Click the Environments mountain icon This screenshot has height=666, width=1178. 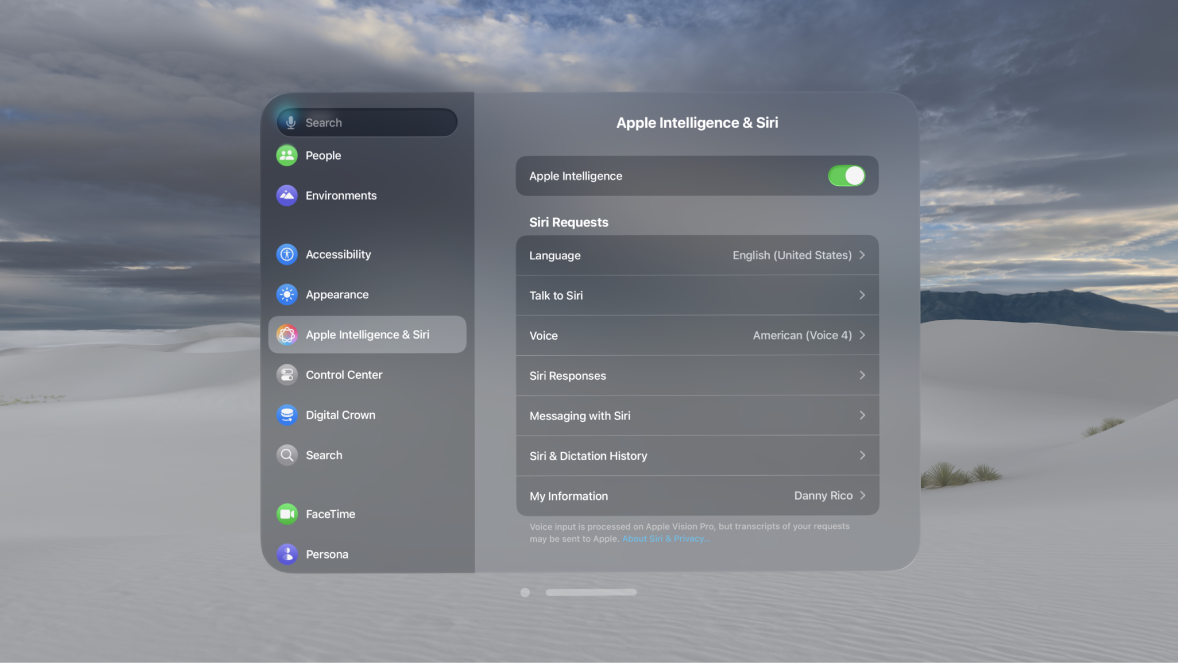click(x=287, y=195)
